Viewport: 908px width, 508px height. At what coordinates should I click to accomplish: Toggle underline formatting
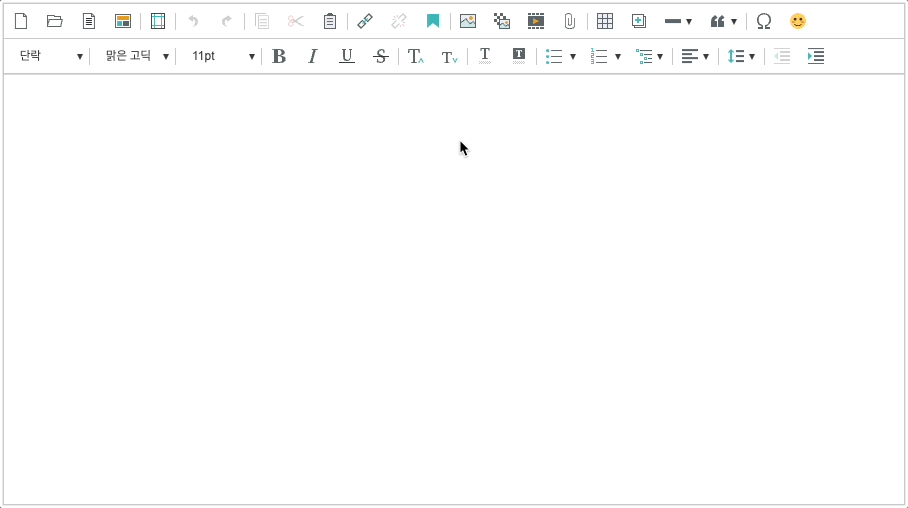(x=347, y=56)
